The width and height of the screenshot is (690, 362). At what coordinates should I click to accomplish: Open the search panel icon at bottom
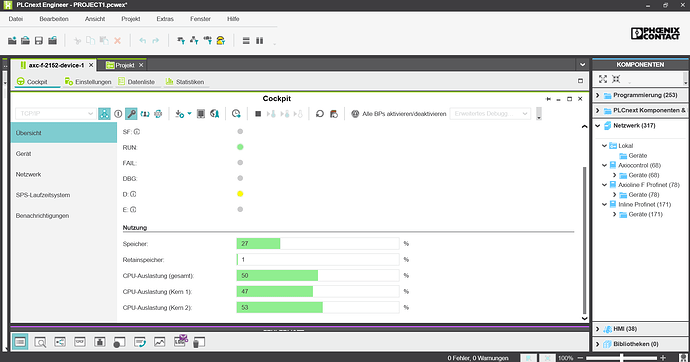(40, 342)
